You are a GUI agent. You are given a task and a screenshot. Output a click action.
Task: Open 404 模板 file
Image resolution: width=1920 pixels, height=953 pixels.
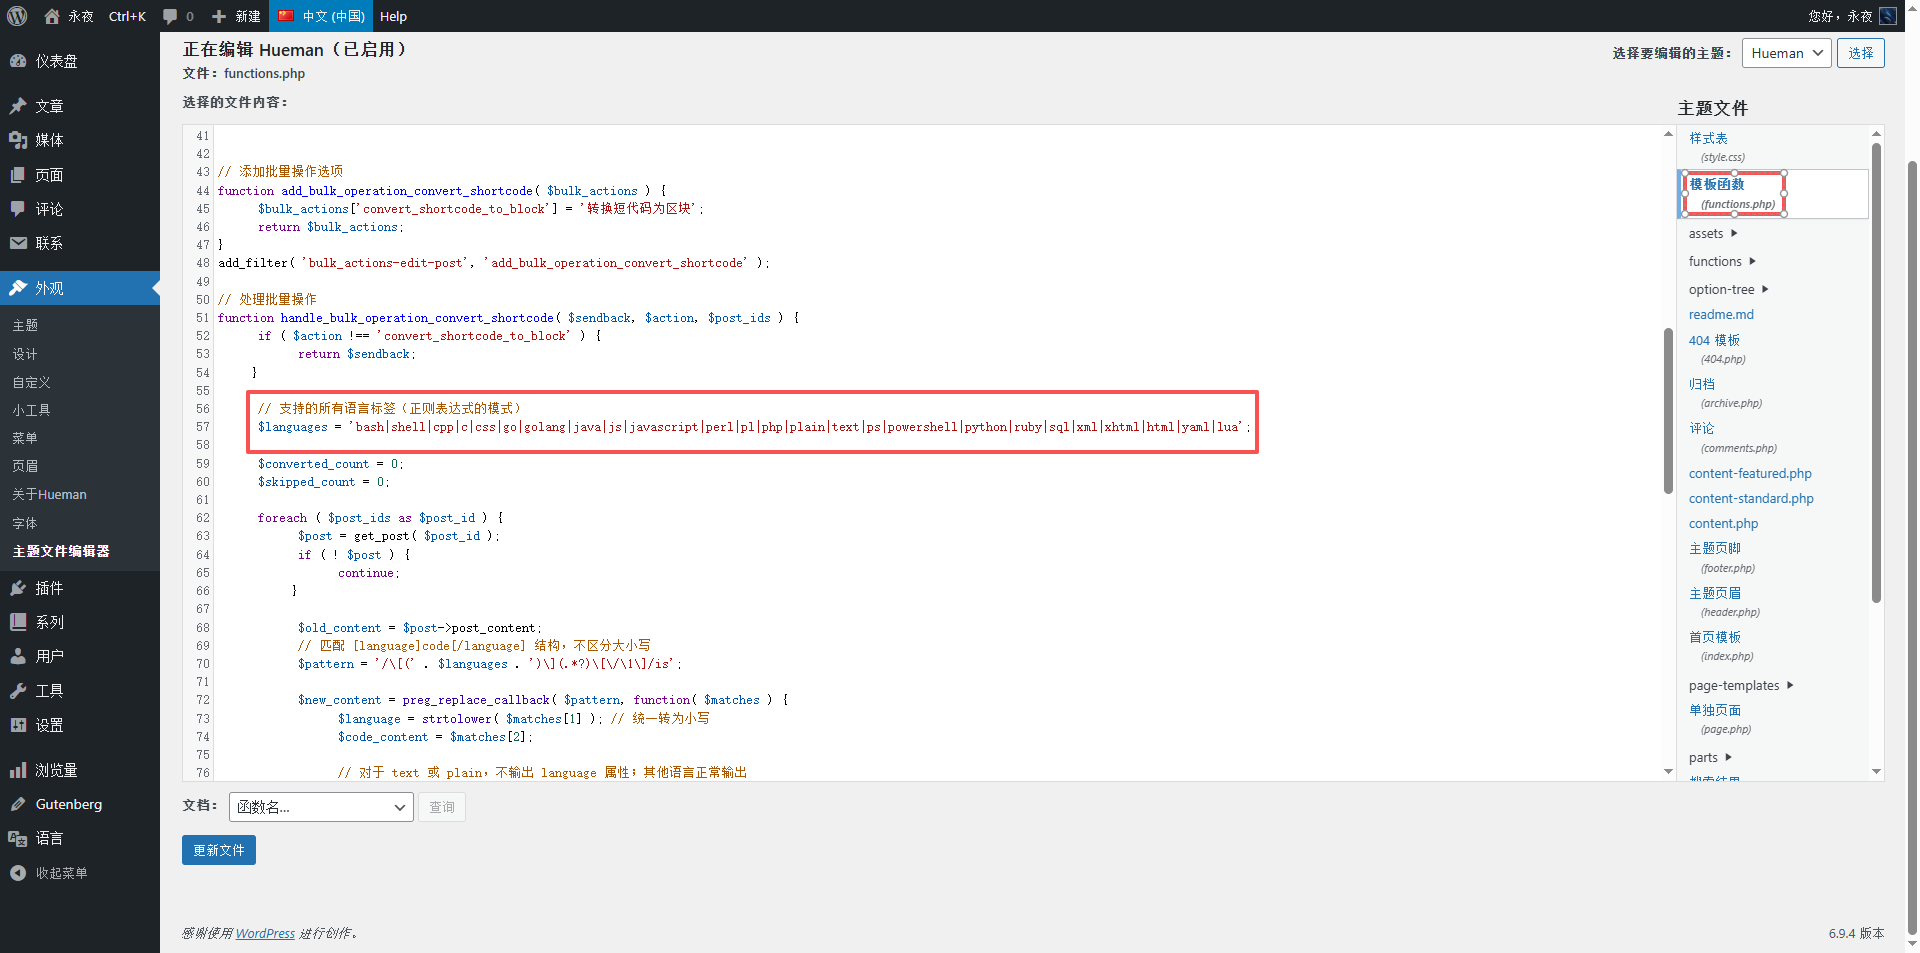(x=1714, y=340)
